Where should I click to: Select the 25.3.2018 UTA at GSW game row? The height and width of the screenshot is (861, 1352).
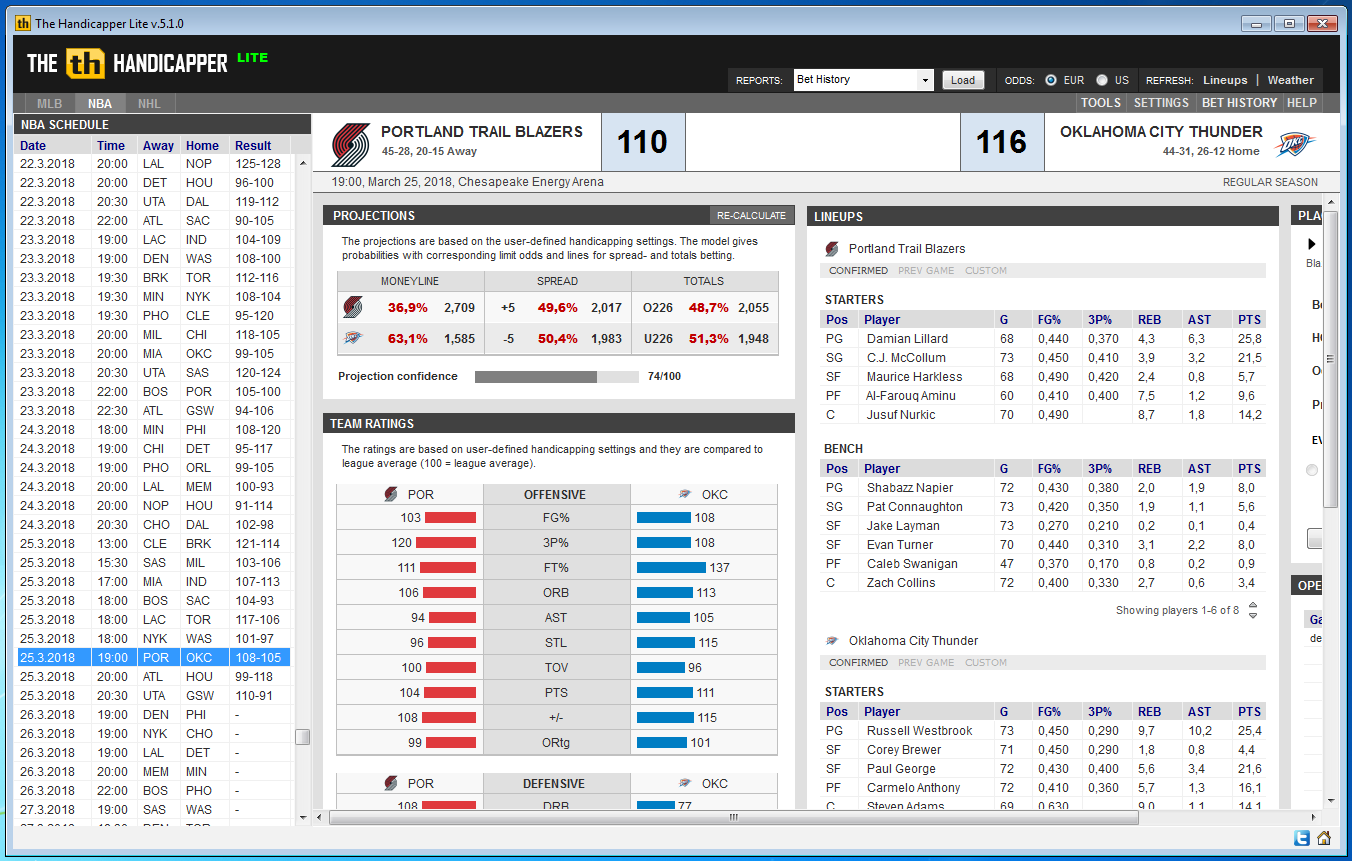pyautogui.click(x=154, y=696)
